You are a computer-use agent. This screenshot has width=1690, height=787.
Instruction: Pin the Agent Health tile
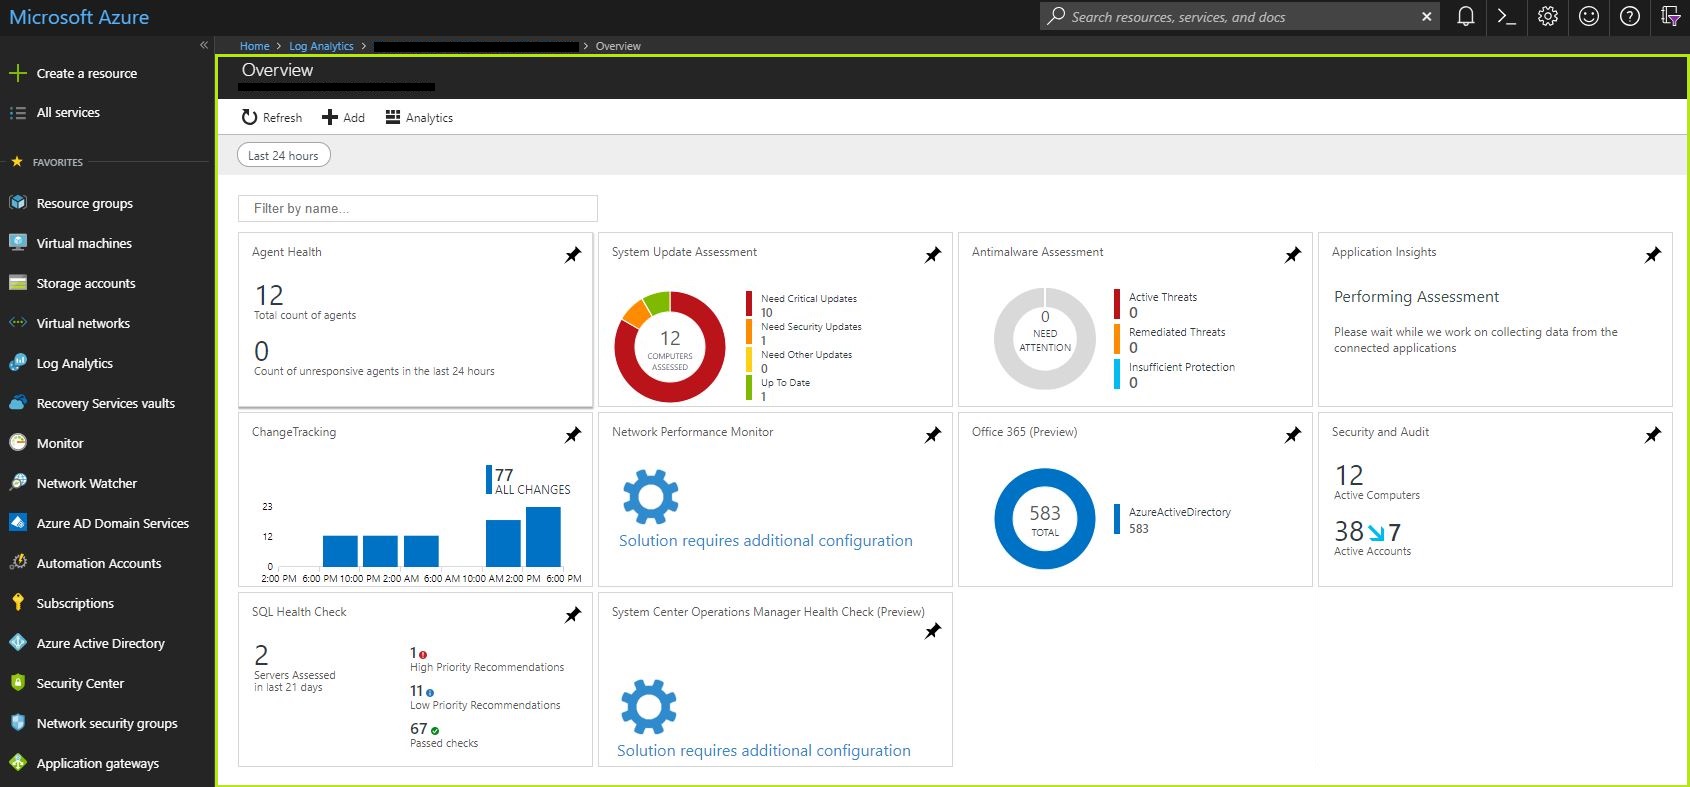[573, 255]
